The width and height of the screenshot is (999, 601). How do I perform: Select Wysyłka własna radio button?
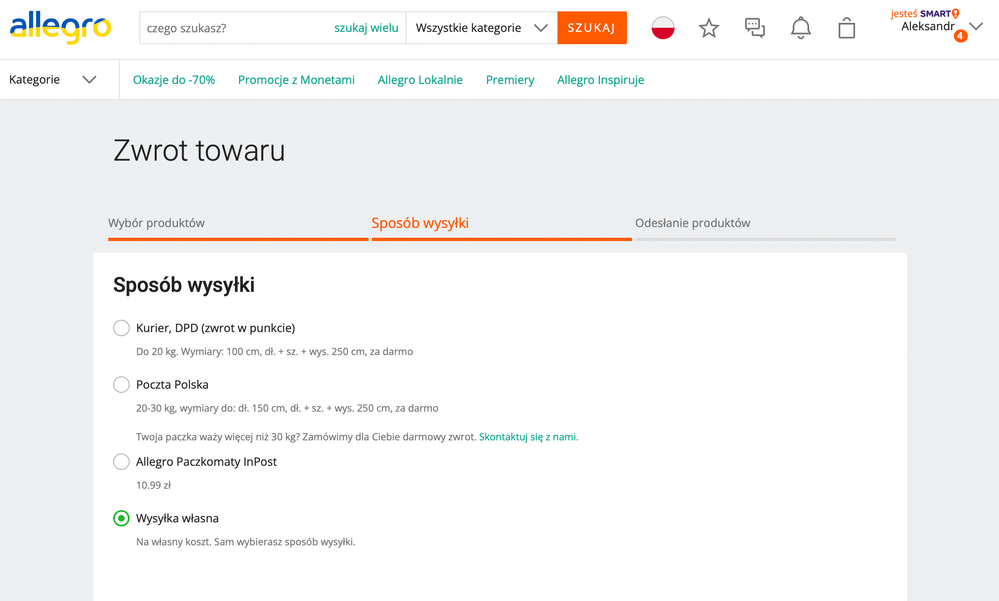coord(121,519)
